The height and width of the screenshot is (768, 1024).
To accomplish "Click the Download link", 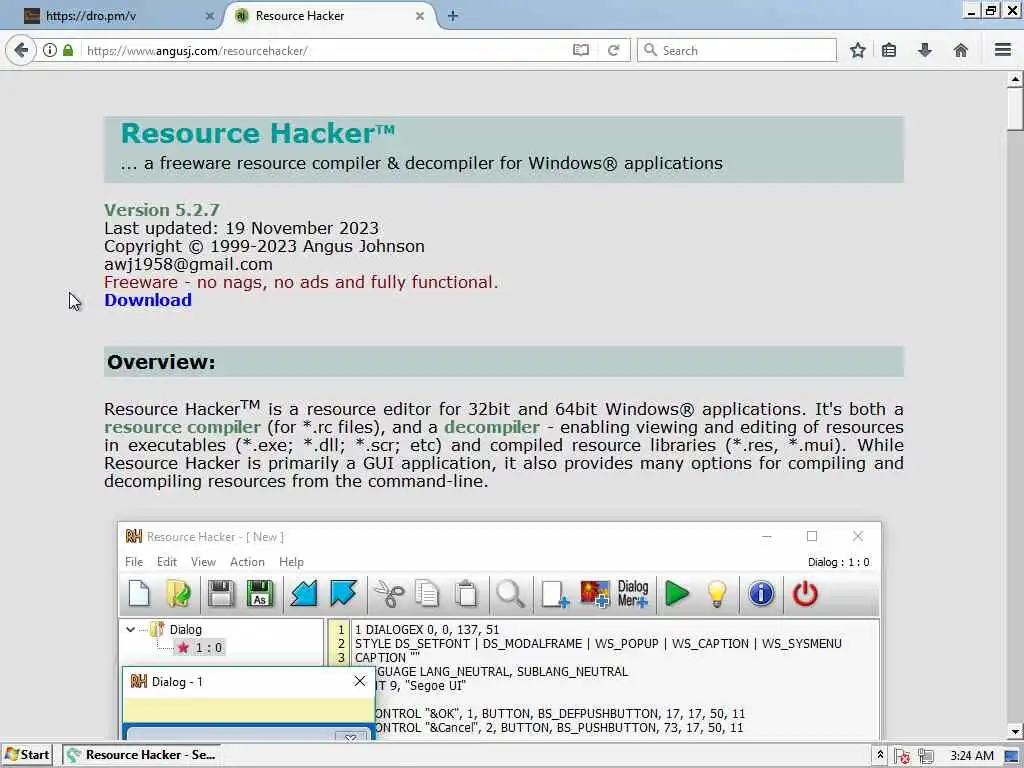I will point(148,300).
